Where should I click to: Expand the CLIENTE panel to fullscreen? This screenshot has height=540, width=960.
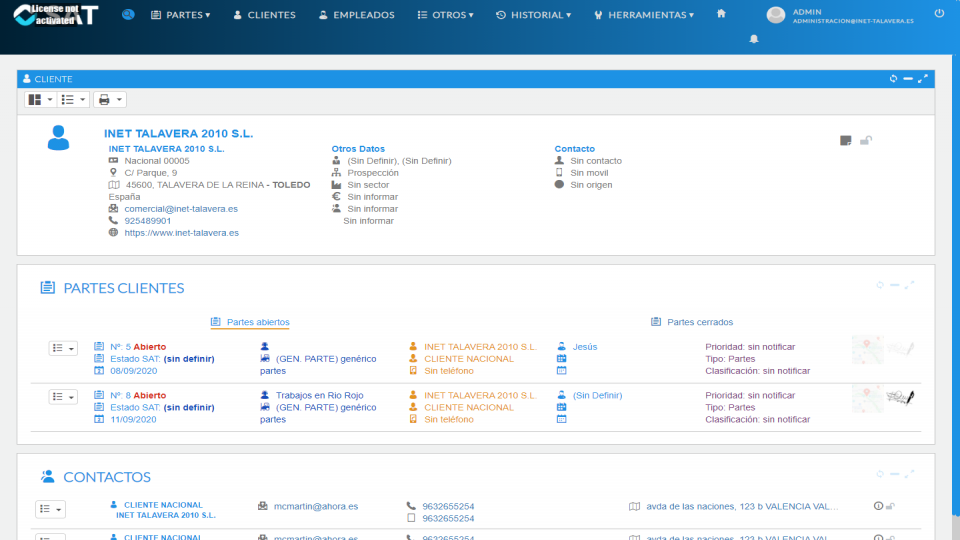[x=923, y=78]
